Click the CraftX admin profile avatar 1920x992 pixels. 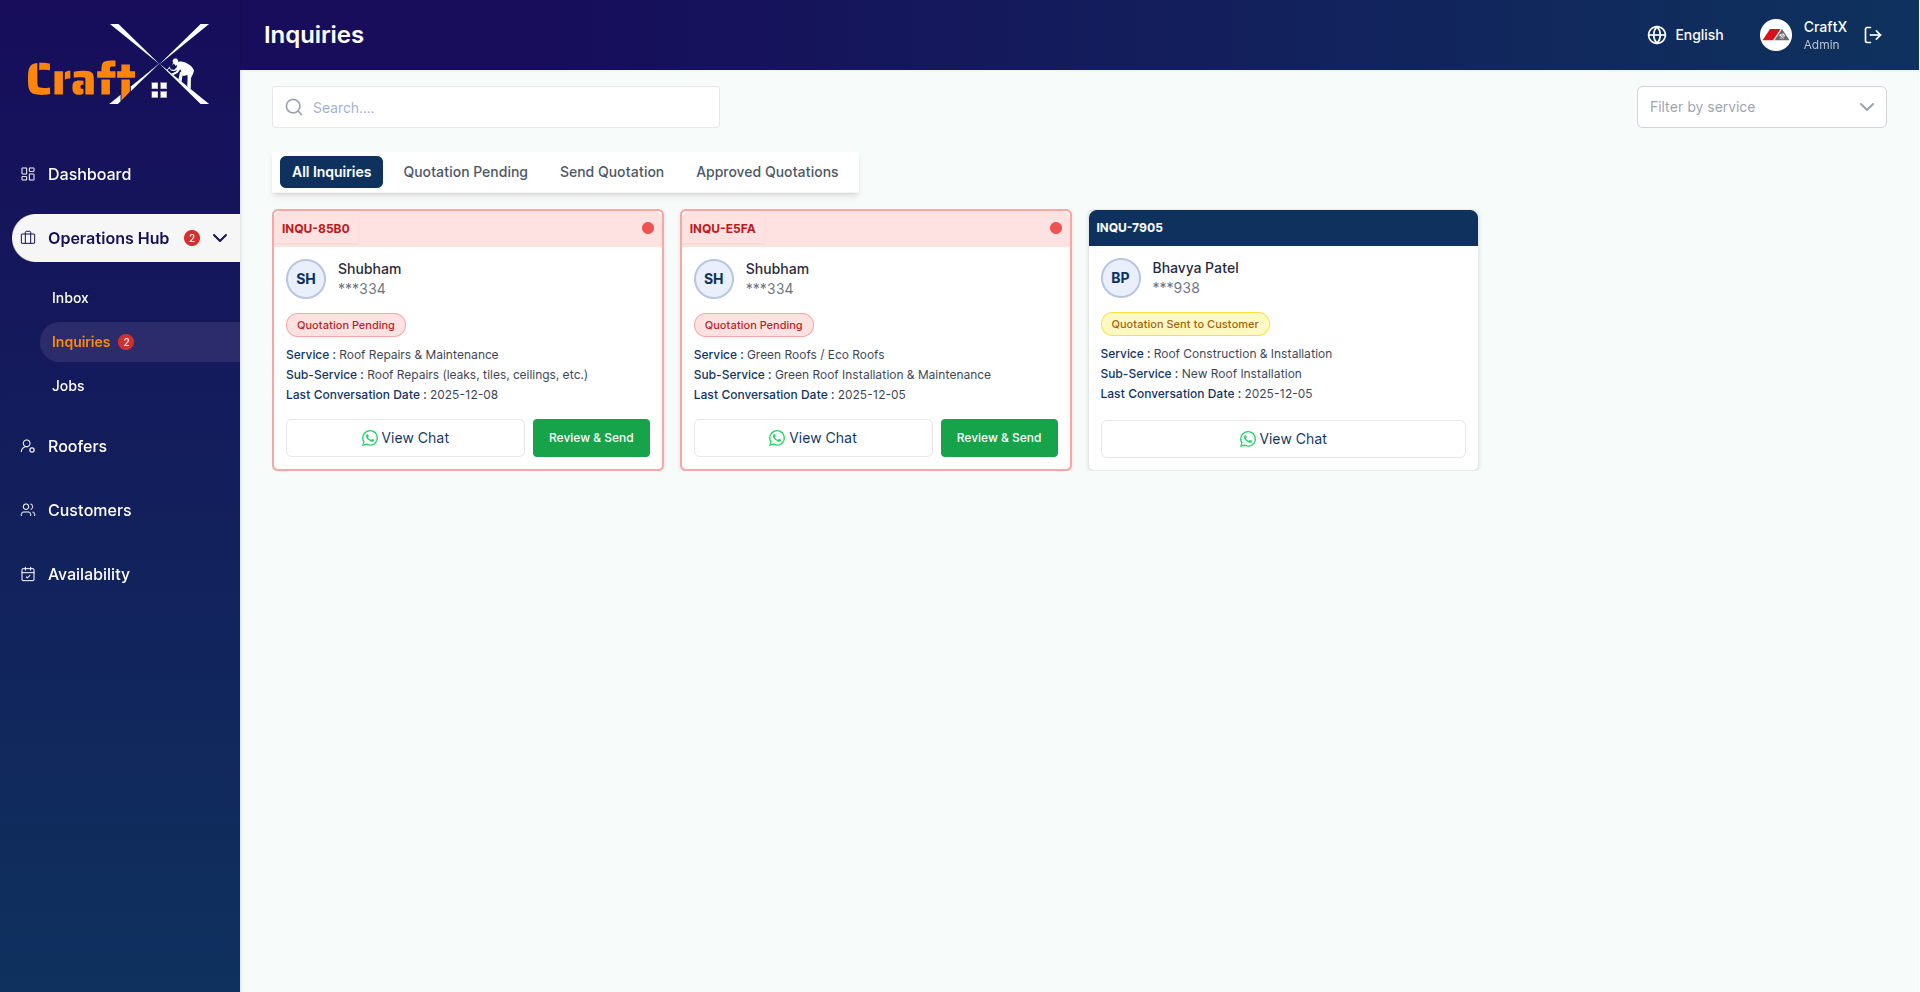(1776, 35)
